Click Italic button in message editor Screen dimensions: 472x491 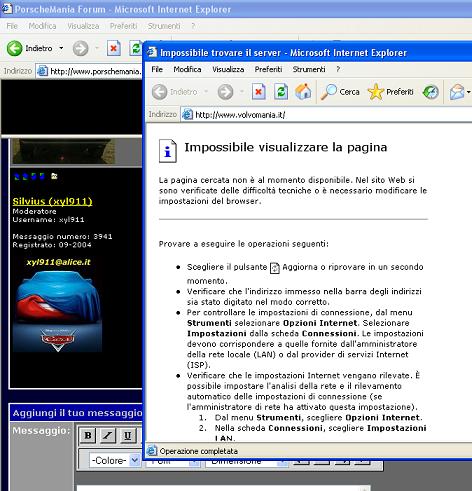(x=108, y=435)
